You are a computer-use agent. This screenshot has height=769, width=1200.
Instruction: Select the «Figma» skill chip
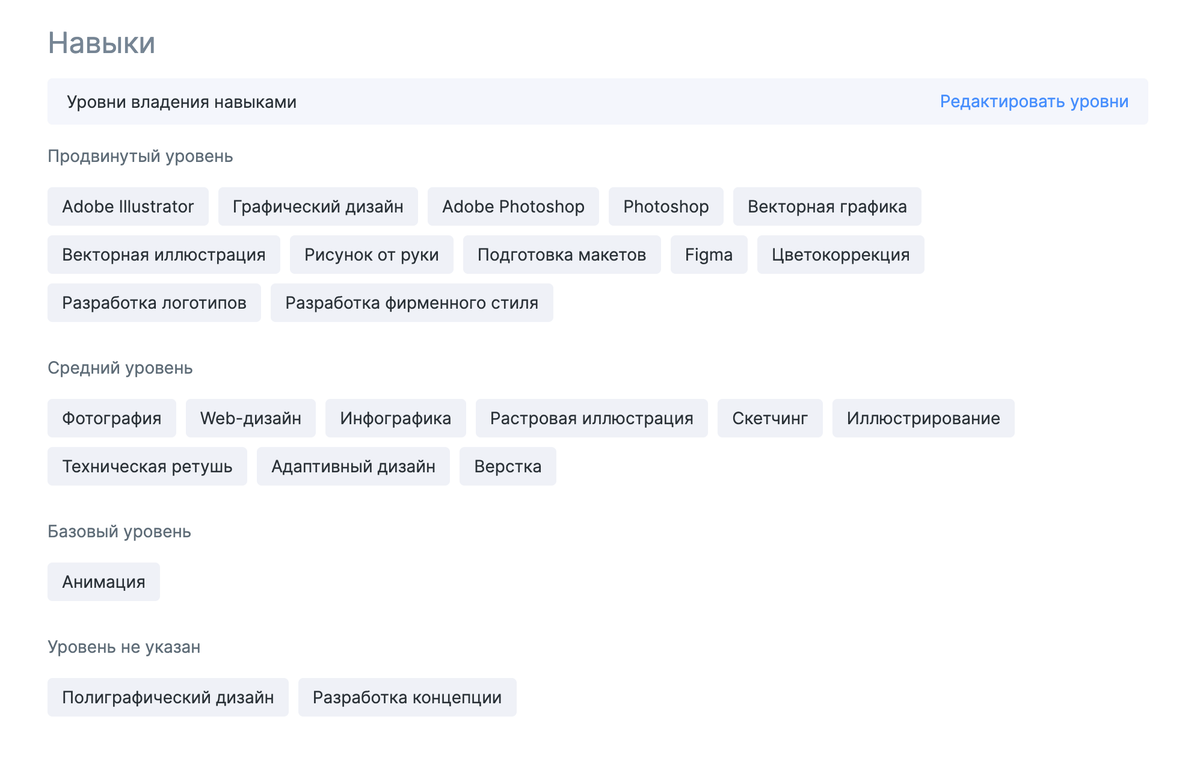pos(709,254)
